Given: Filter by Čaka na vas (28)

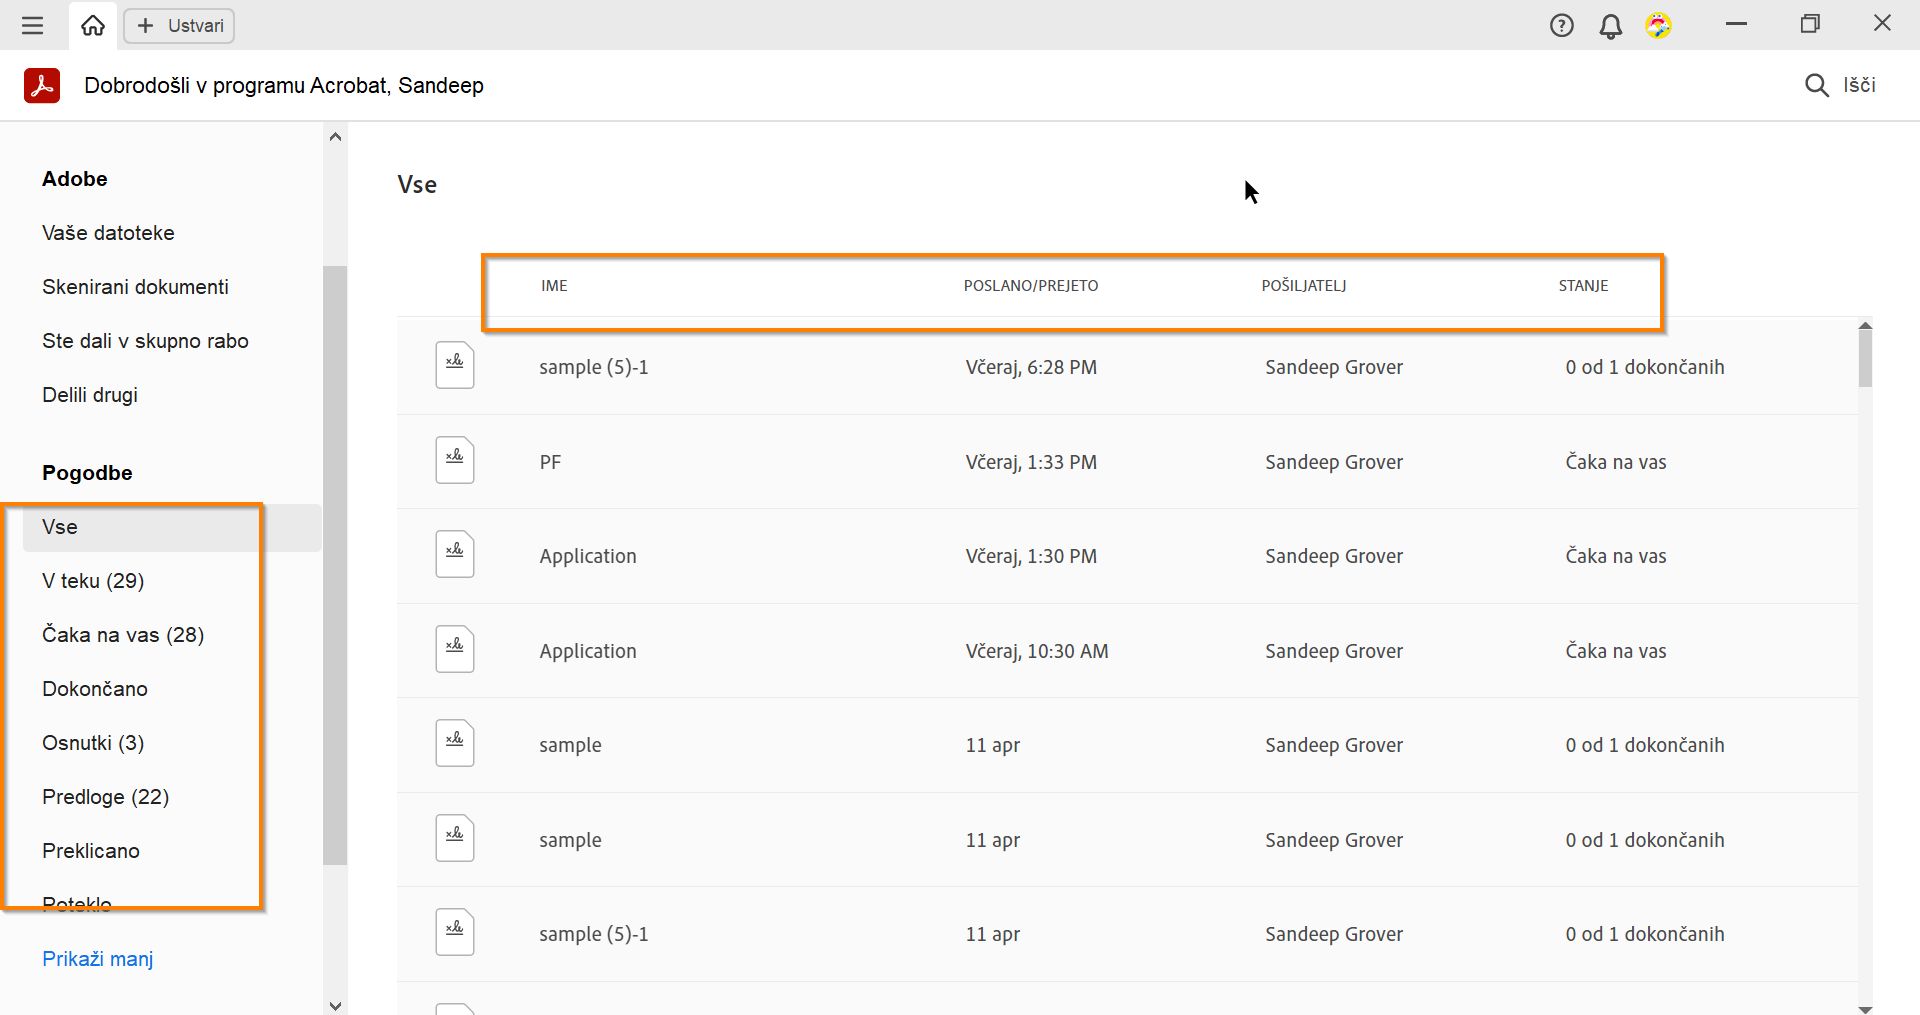Looking at the screenshot, I should click(123, 635).
